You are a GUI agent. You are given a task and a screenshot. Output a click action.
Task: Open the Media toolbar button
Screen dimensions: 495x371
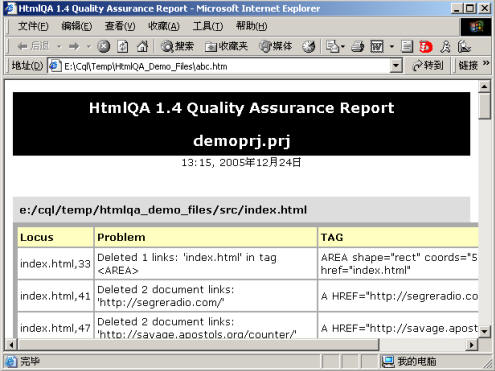[x=276, y=46]
